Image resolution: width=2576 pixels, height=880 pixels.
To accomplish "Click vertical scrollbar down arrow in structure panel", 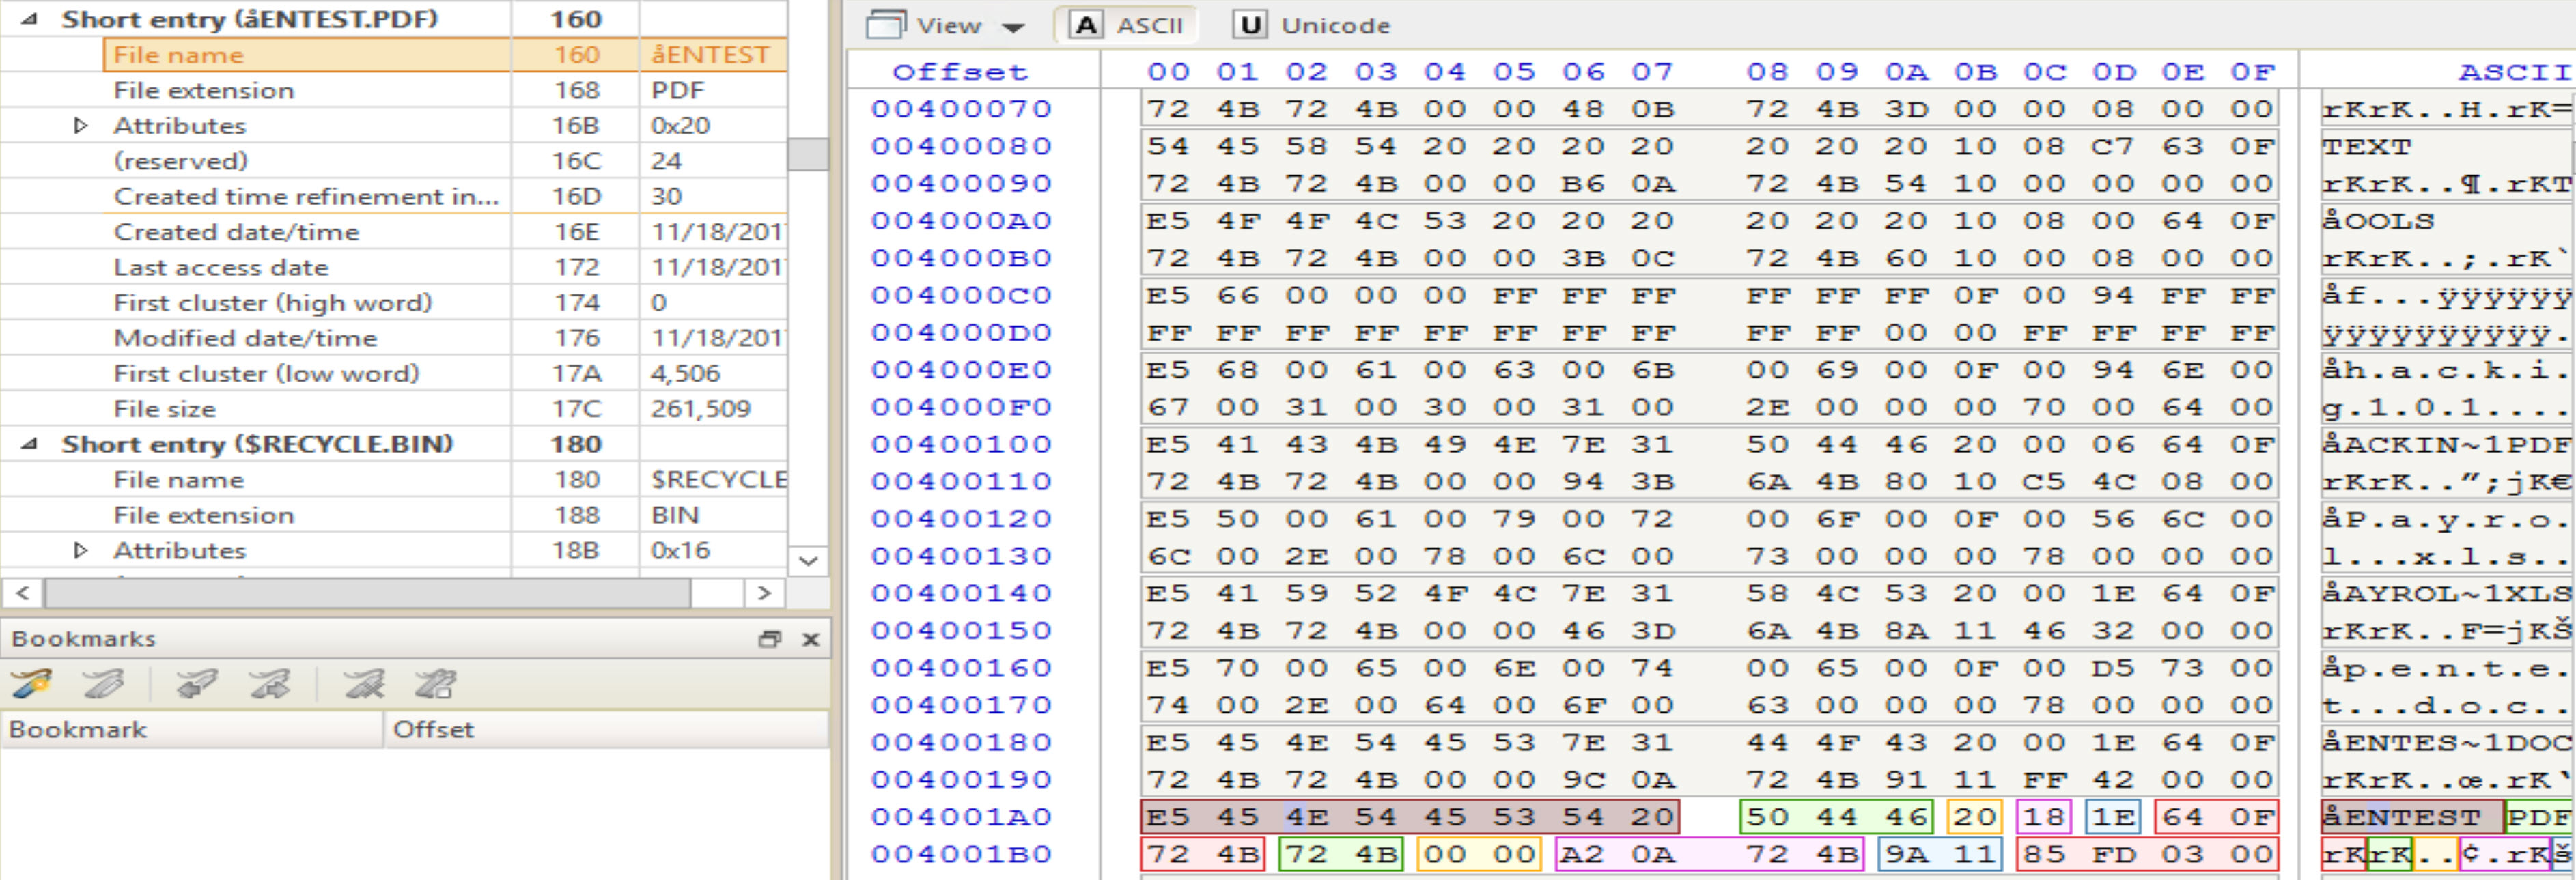I will (808, 561).
